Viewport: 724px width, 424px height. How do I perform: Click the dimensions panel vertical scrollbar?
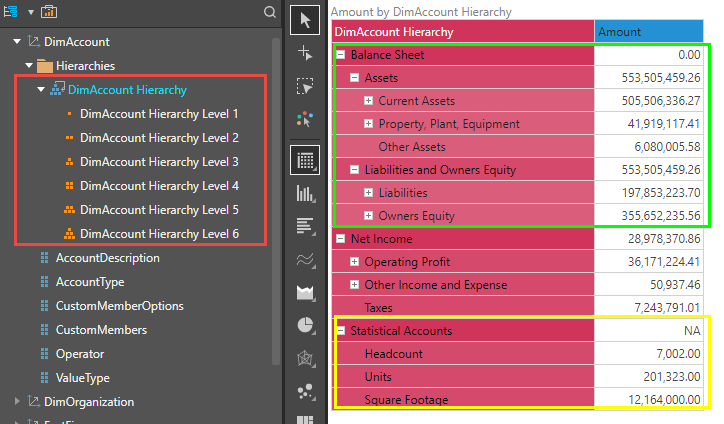277,200
